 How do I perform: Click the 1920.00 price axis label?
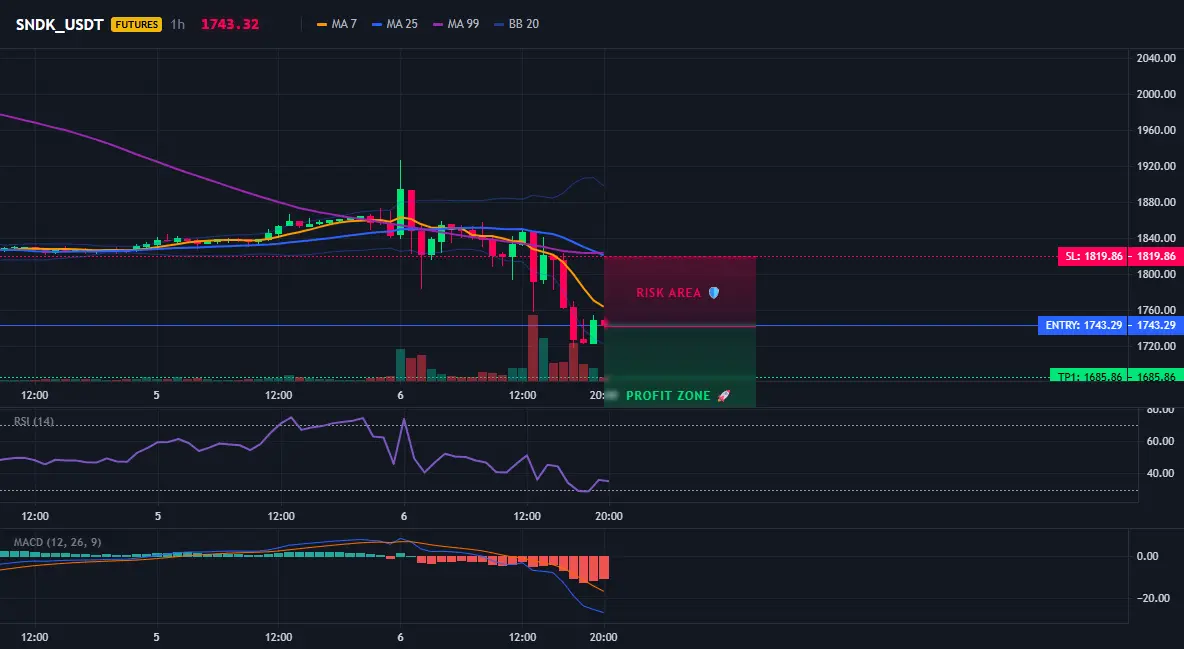[x=1156, y=166]
